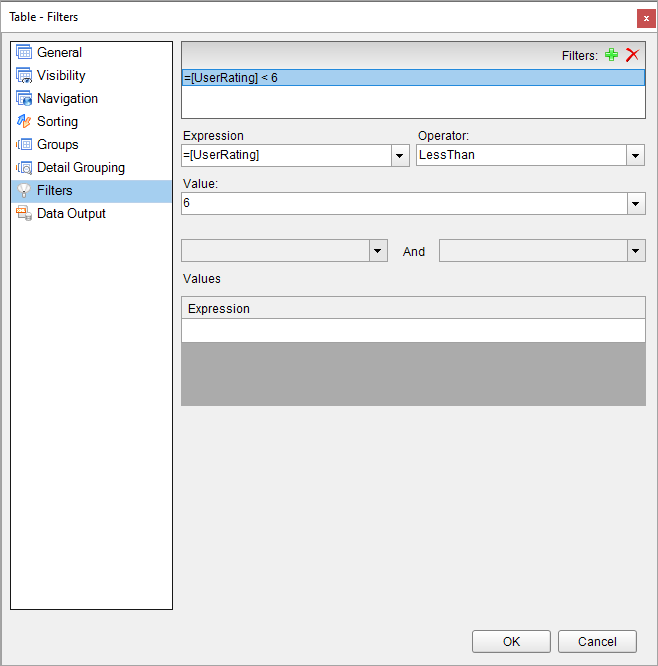
Task: Add a new filter with green plus
Action: pos(611,55)
